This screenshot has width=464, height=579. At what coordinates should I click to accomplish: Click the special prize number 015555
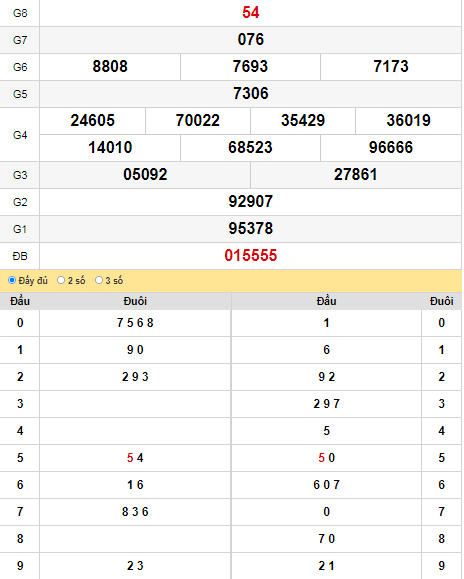251,256
